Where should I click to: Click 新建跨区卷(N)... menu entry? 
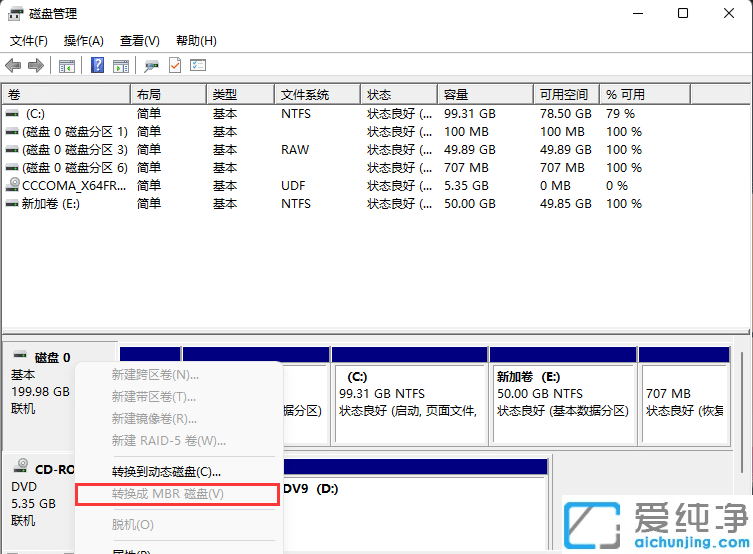(x=178, y=375)
